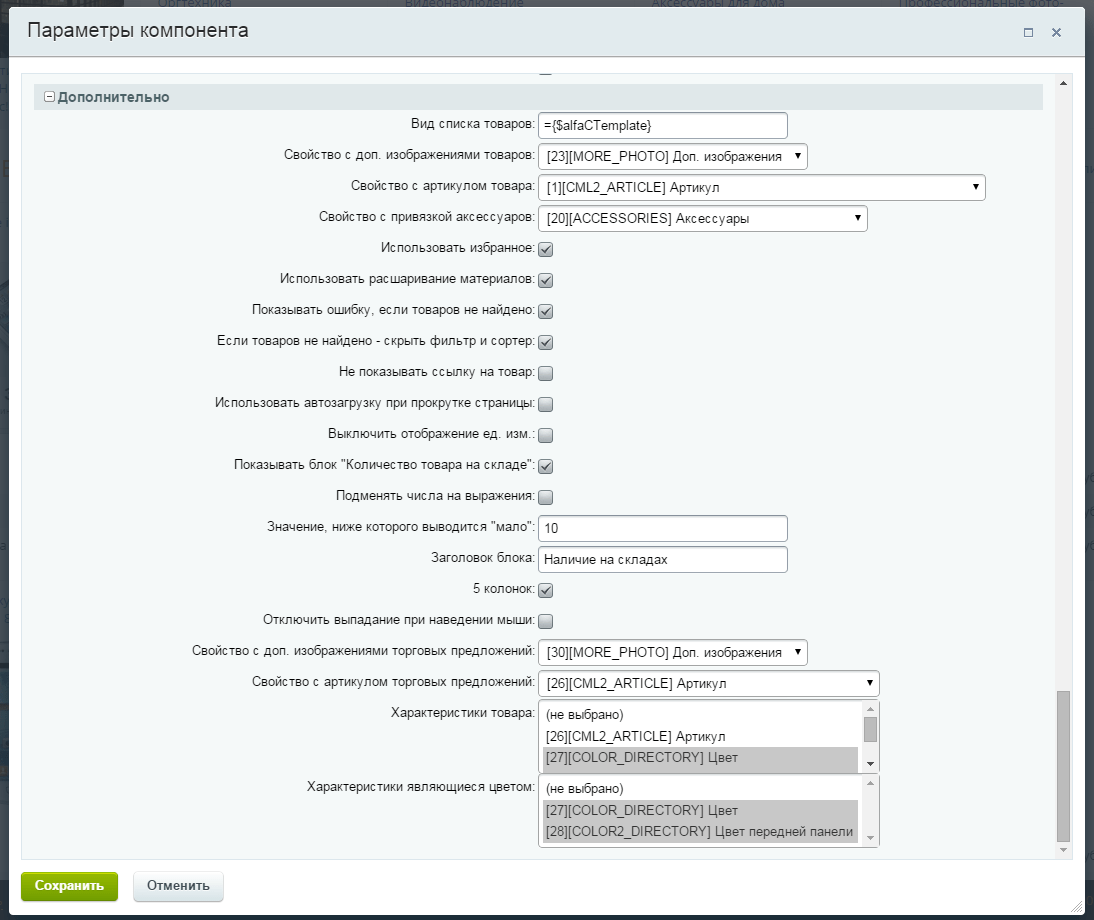Screen dimensions: 1094x920
Task: Click the Вид списка товаров input field
Action: click(663, 126)
